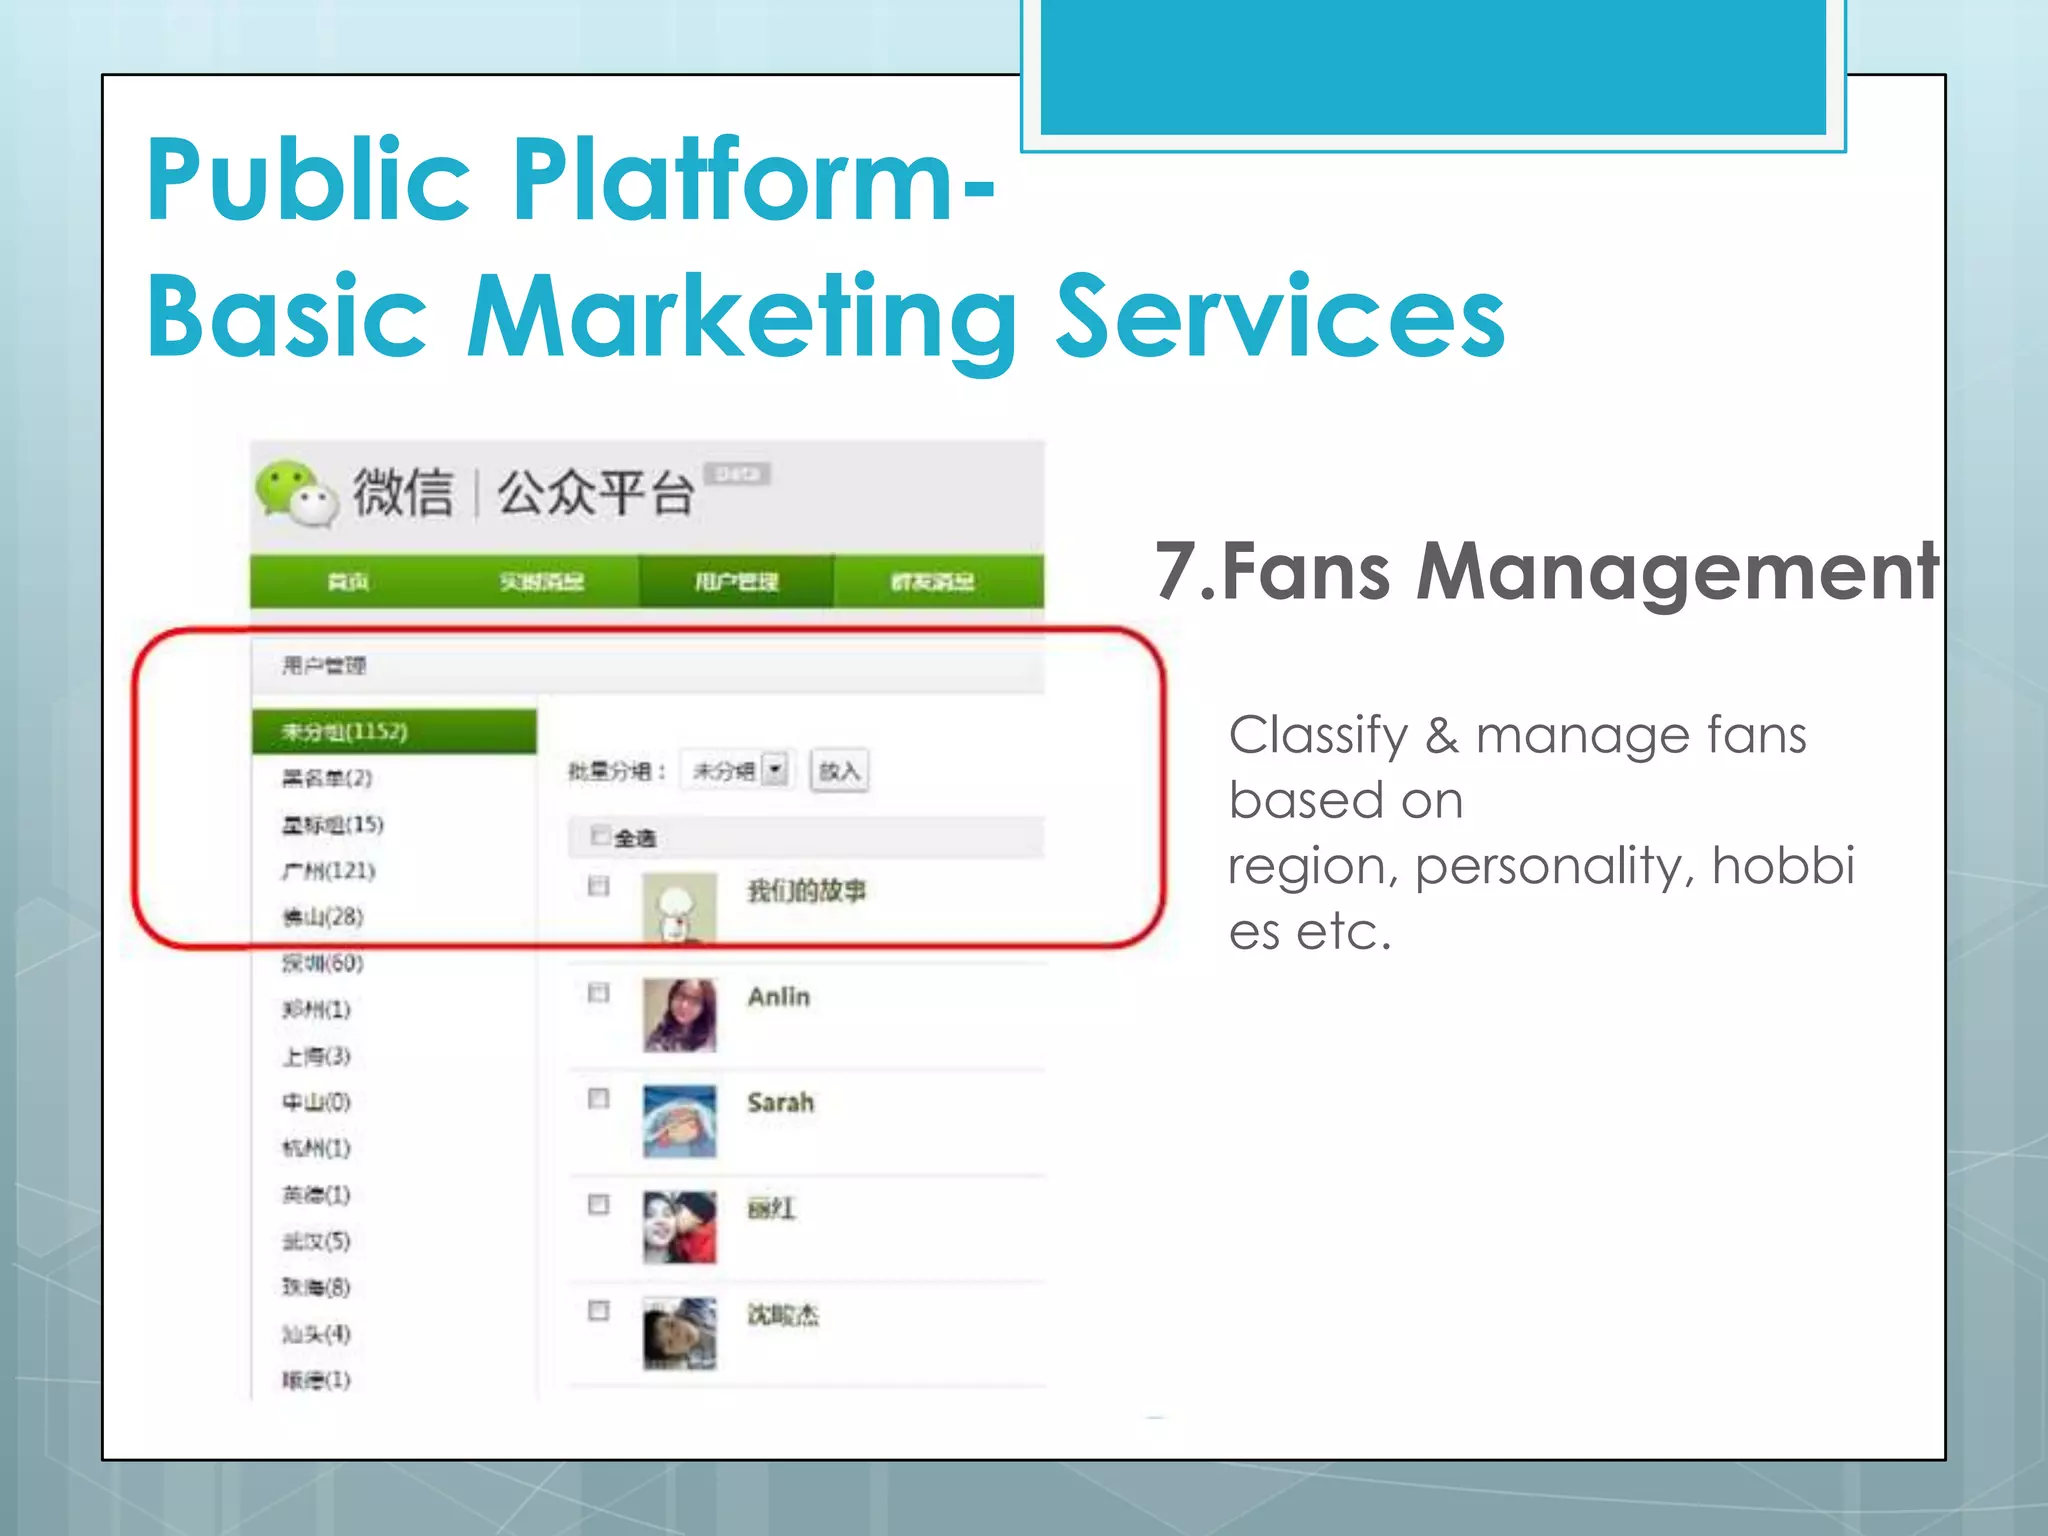Click Anlin's avatar photo
Screen dimensions: 2048x1536
click(x=679, y=1015)
